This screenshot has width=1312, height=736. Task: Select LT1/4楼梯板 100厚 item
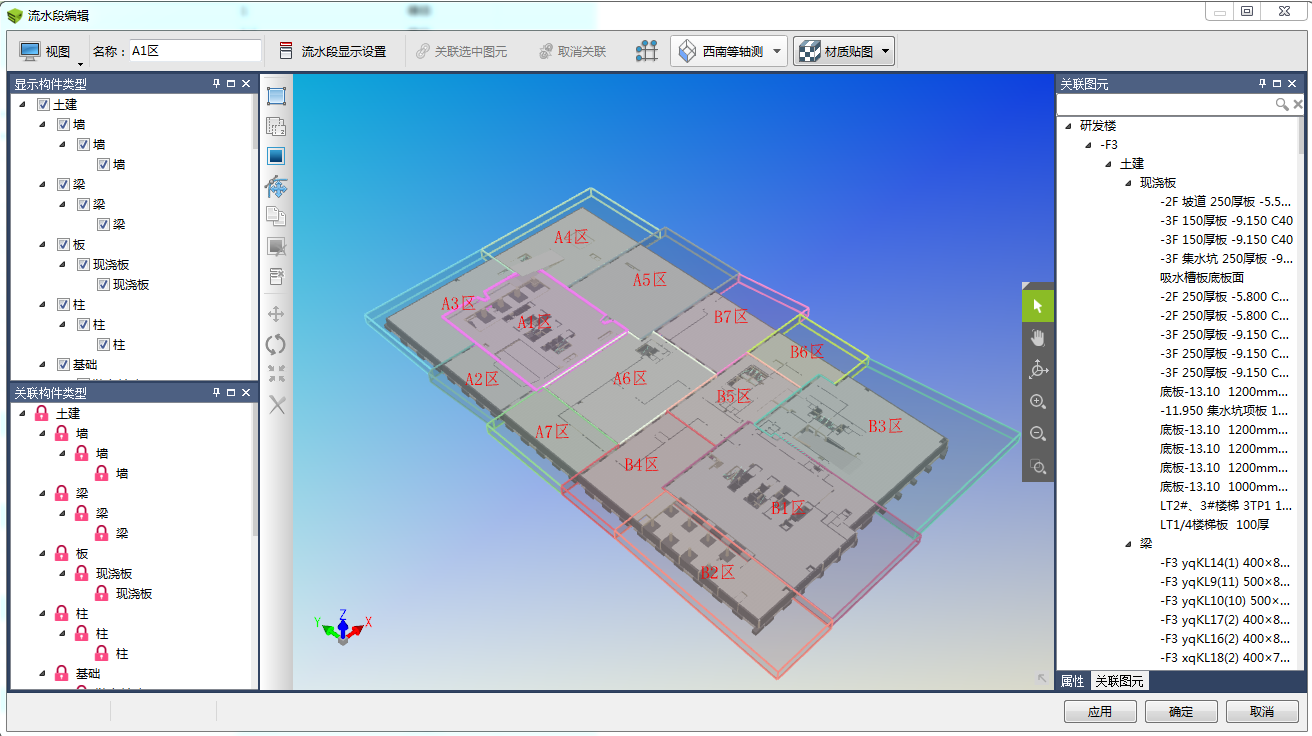1215,525
